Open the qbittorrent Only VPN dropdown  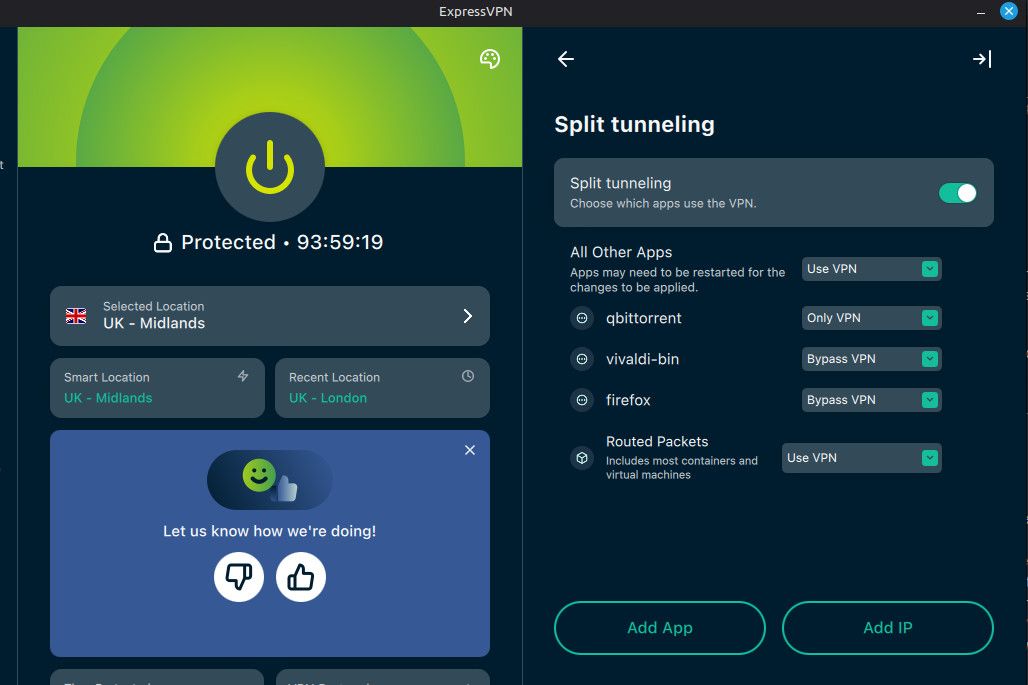[871, 318]
